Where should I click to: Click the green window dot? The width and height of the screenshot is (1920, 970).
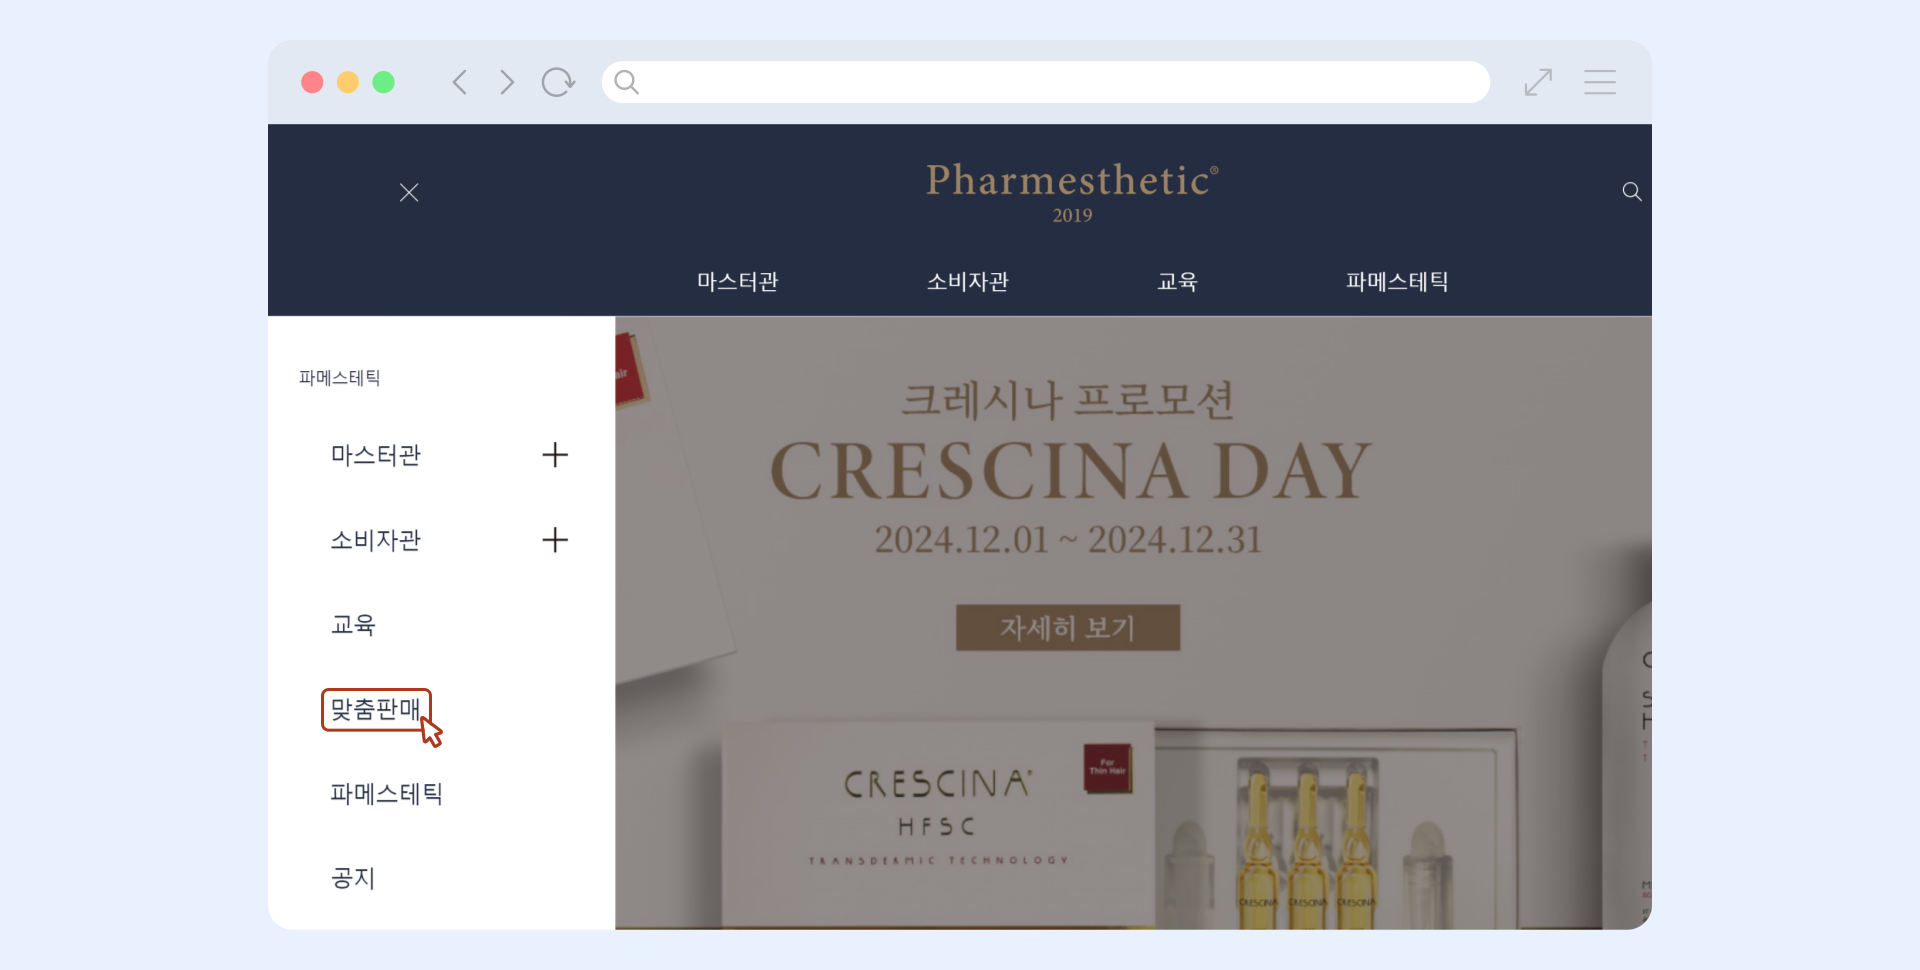click(x=383, y=82)
